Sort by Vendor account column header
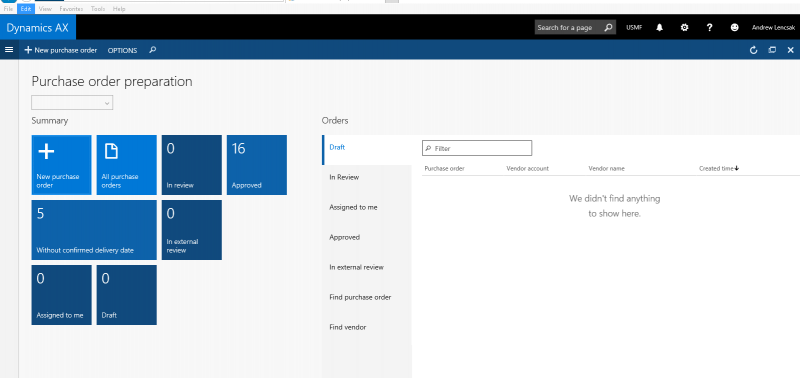 point(528,168)
